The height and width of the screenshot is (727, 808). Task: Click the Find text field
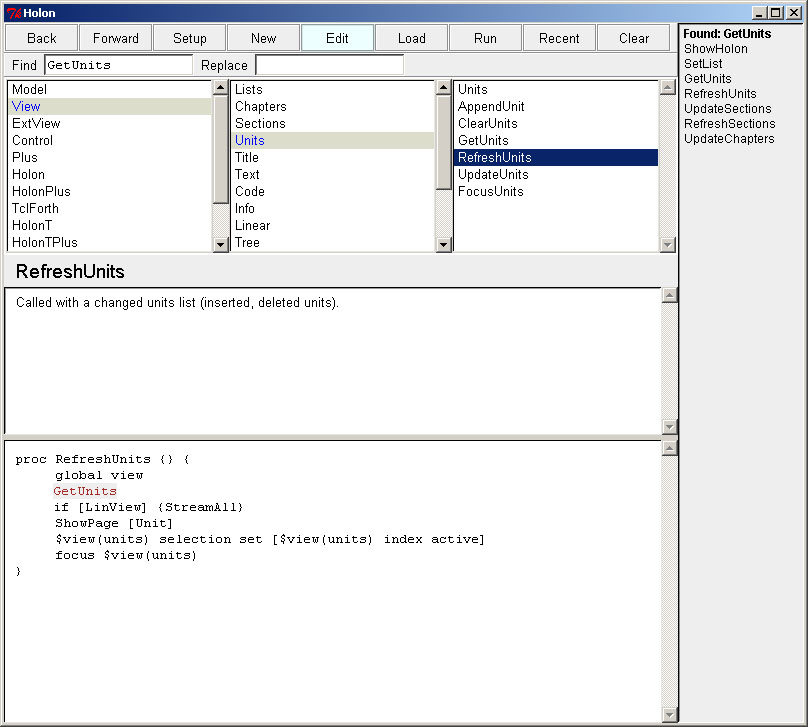(x=118, y=65)
